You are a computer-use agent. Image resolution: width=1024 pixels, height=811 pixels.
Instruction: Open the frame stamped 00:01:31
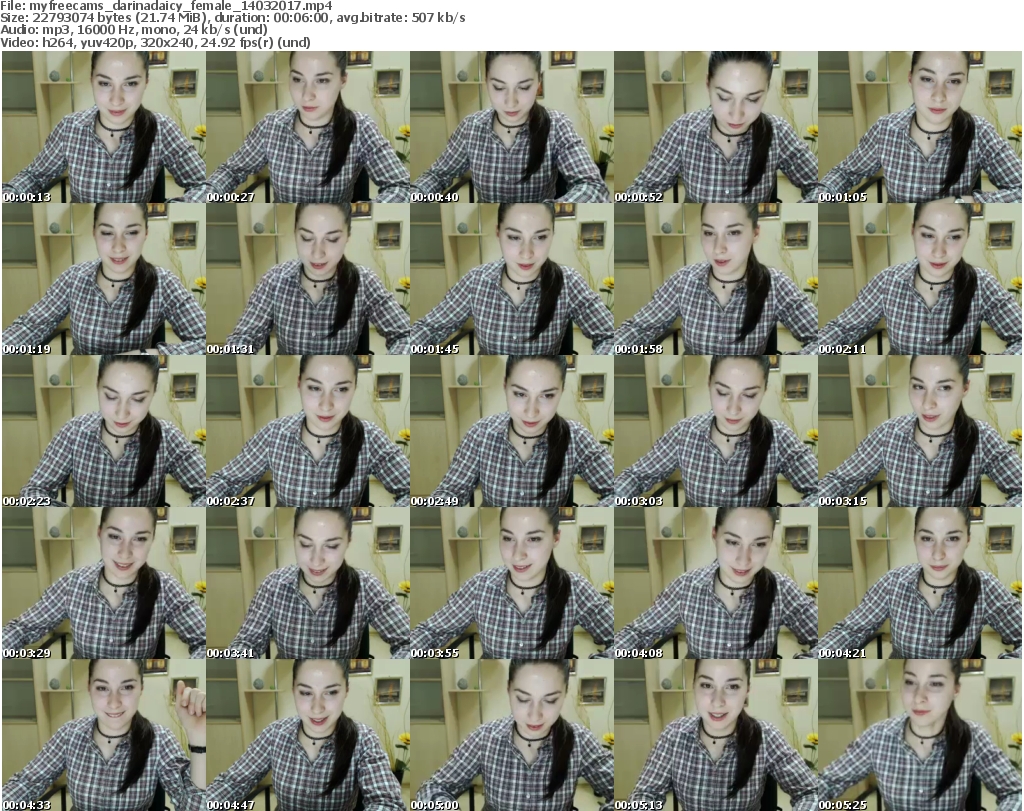coord(308,279)
